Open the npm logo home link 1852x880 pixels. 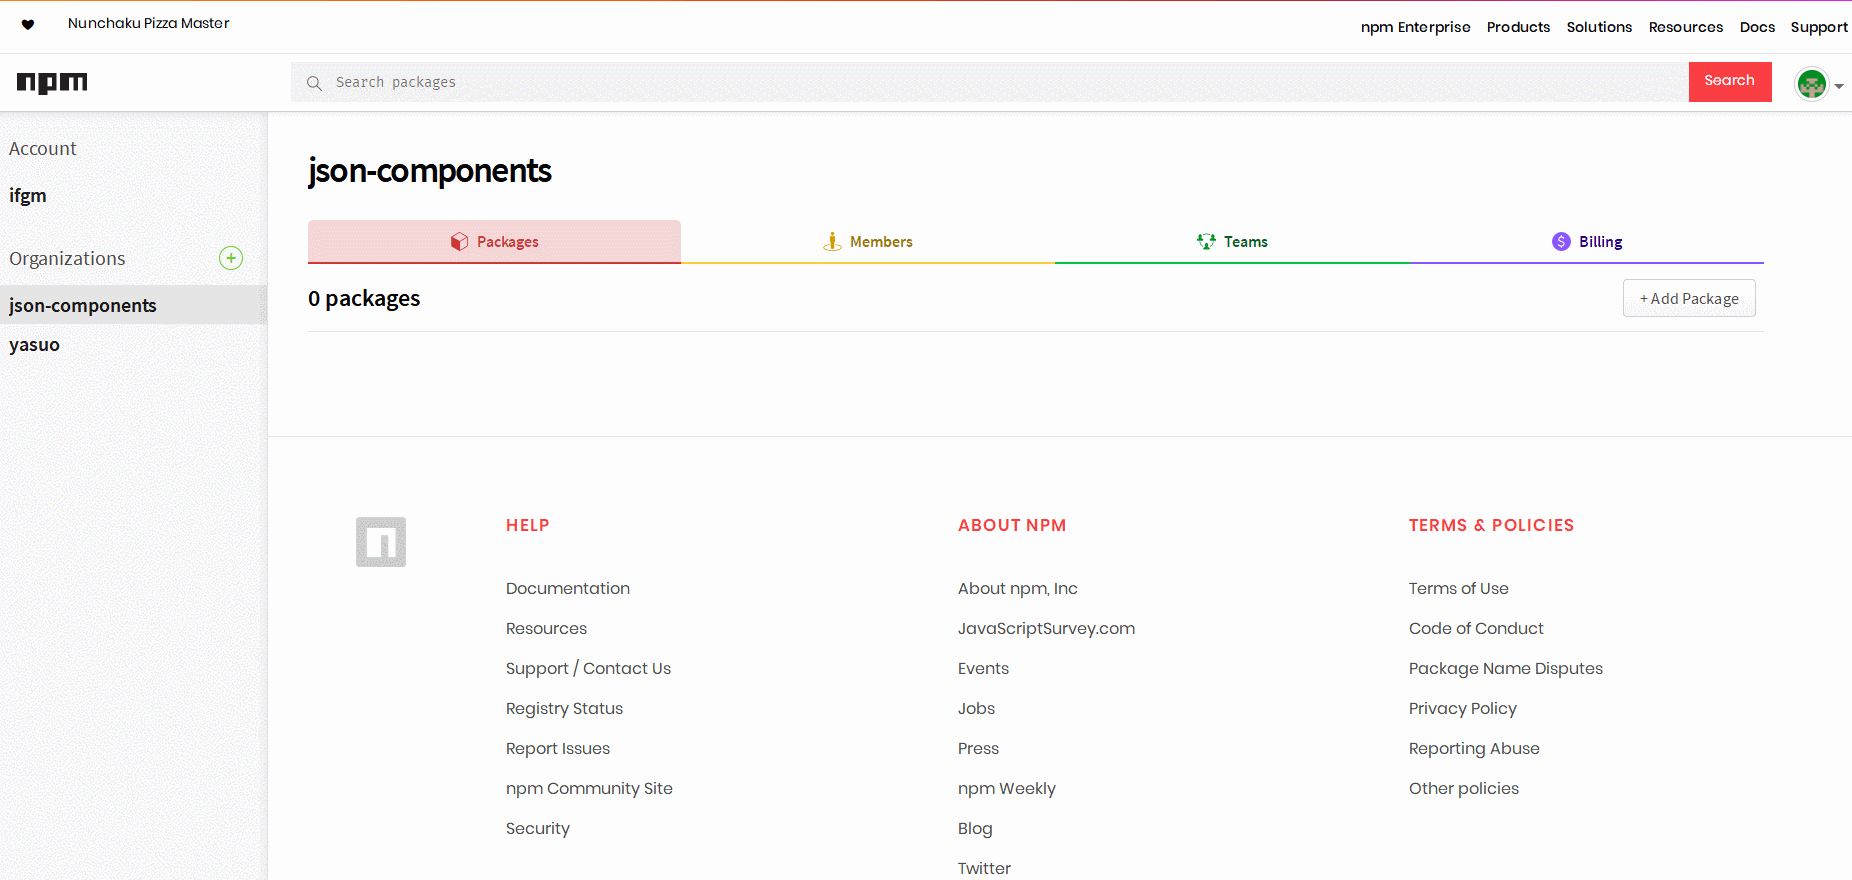52,83
